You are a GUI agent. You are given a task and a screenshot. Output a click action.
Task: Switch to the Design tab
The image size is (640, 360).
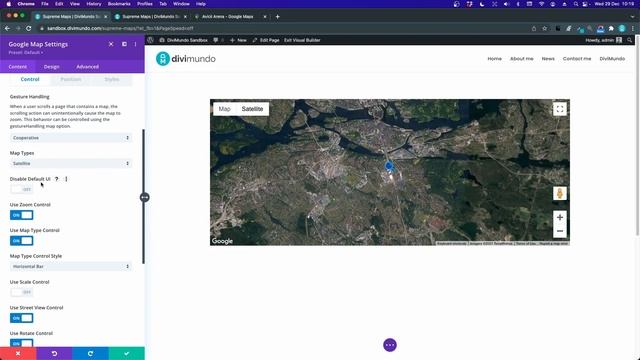pyautogui.click(x=51, y=67)
